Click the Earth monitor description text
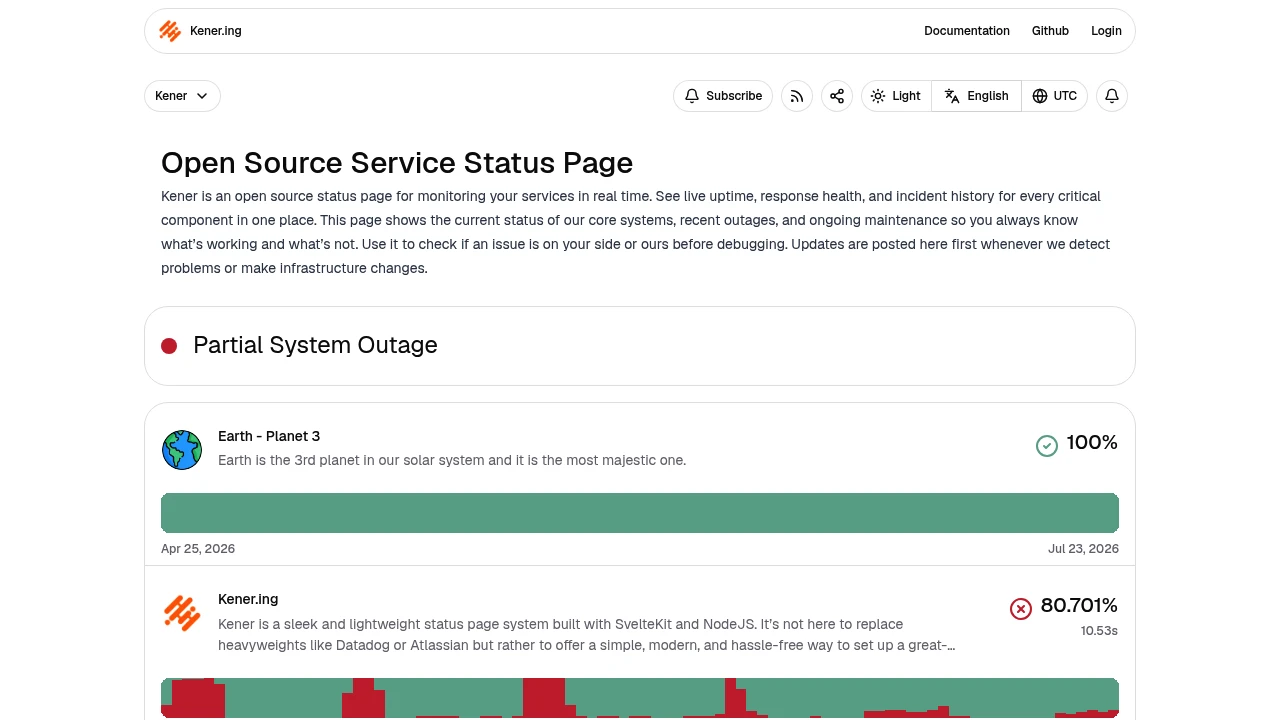 click(452, 461)
